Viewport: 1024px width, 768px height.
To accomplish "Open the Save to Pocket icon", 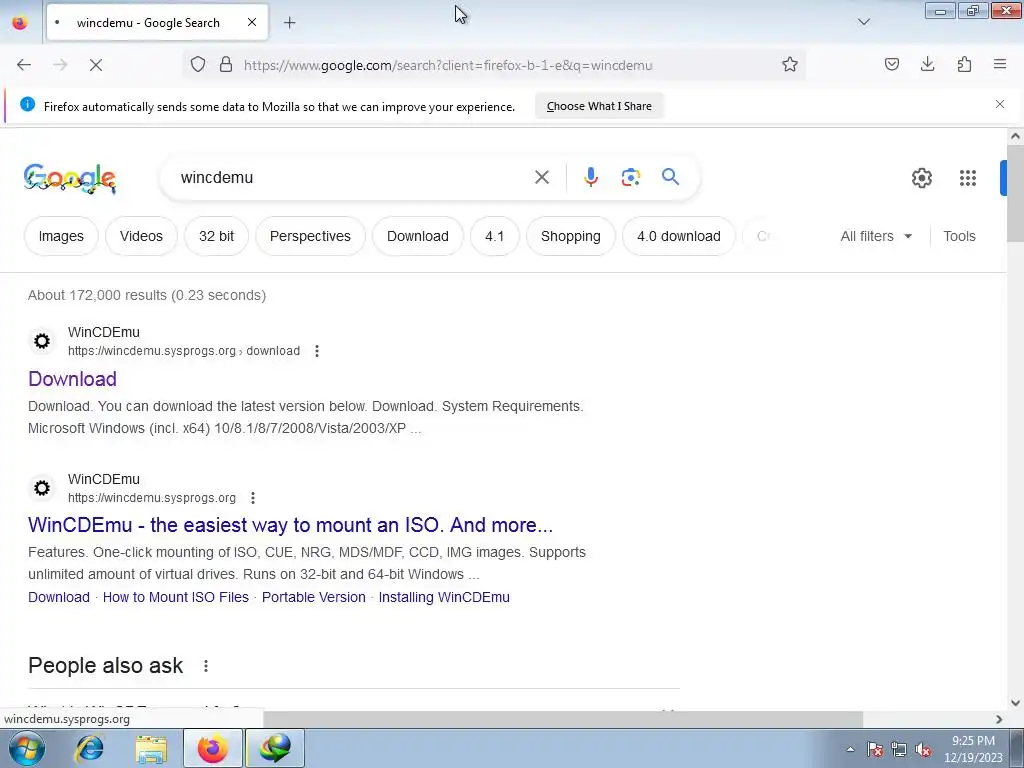I will tap(892, 64).
